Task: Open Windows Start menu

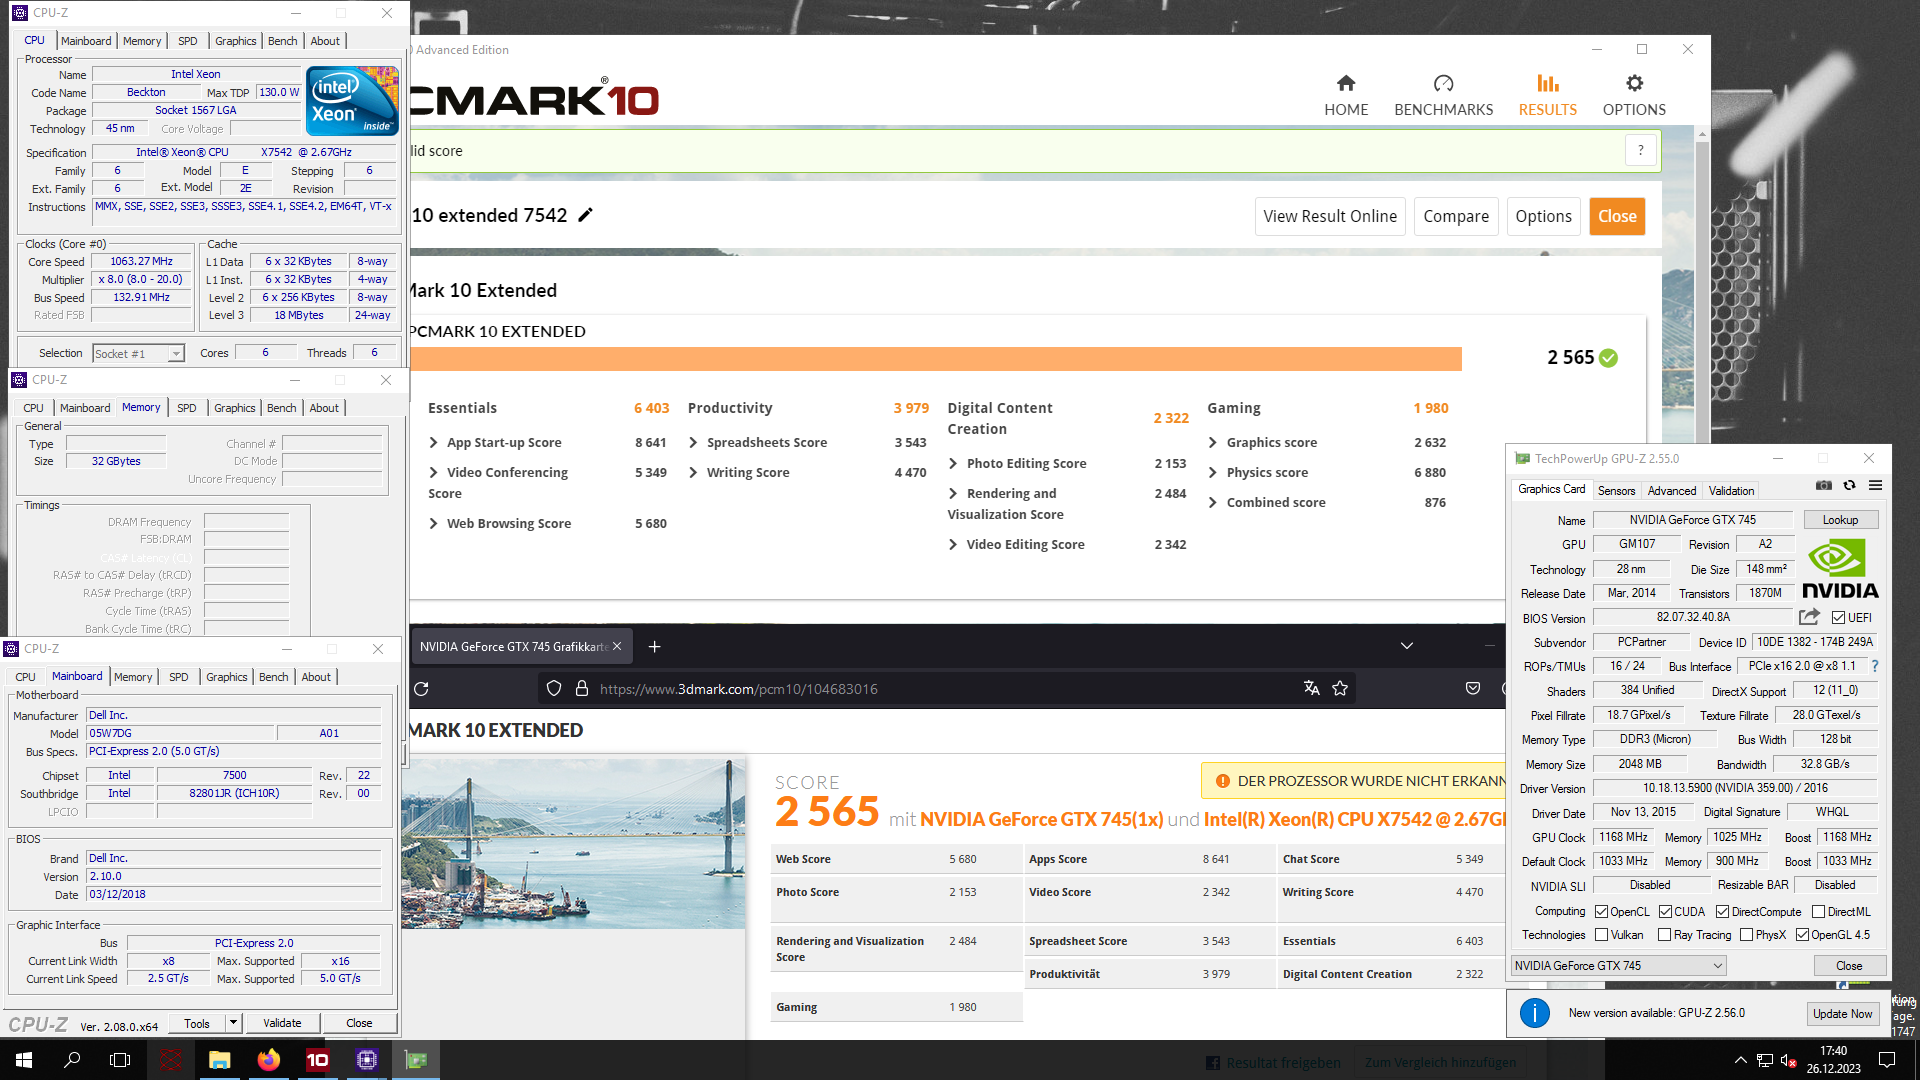Action: 24,1060
